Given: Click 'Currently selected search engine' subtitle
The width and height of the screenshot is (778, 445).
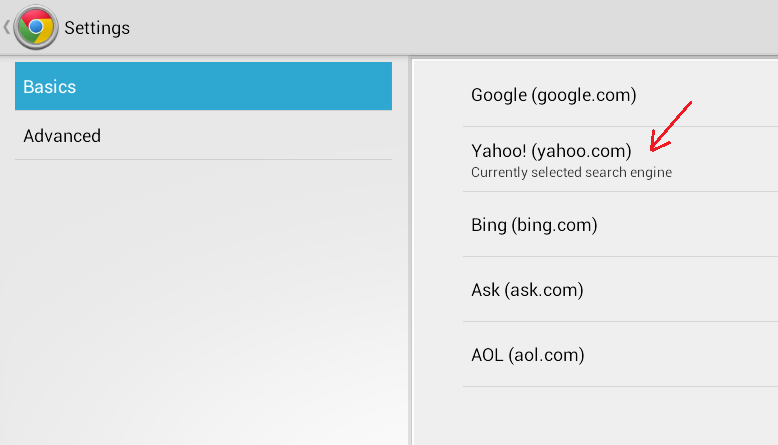Looking at the screenshot, I should pos(572,172).
